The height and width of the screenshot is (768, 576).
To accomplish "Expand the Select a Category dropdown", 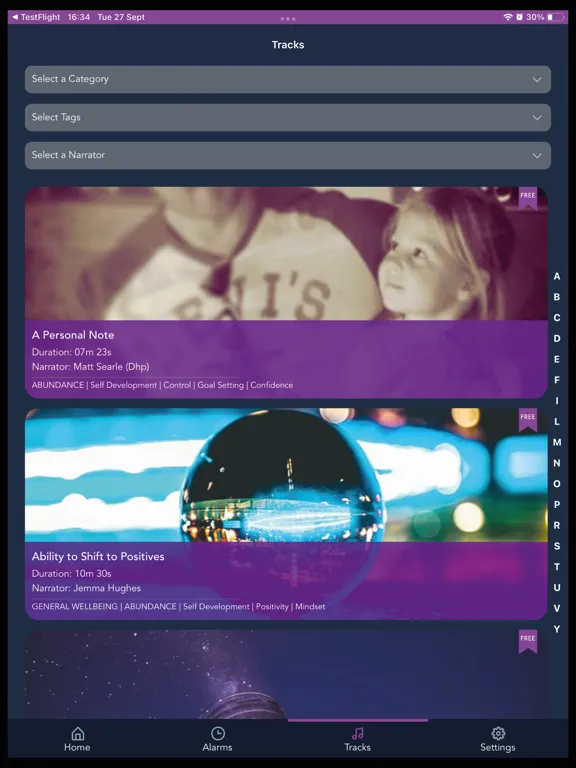I will [x=288, y=79].
